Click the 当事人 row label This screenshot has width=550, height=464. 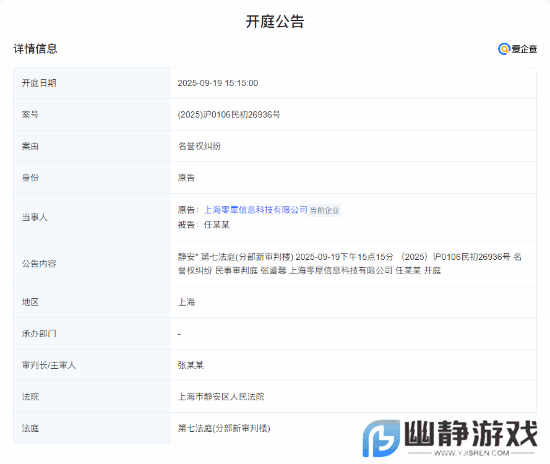pyautogui.click(x=34, y=217)
